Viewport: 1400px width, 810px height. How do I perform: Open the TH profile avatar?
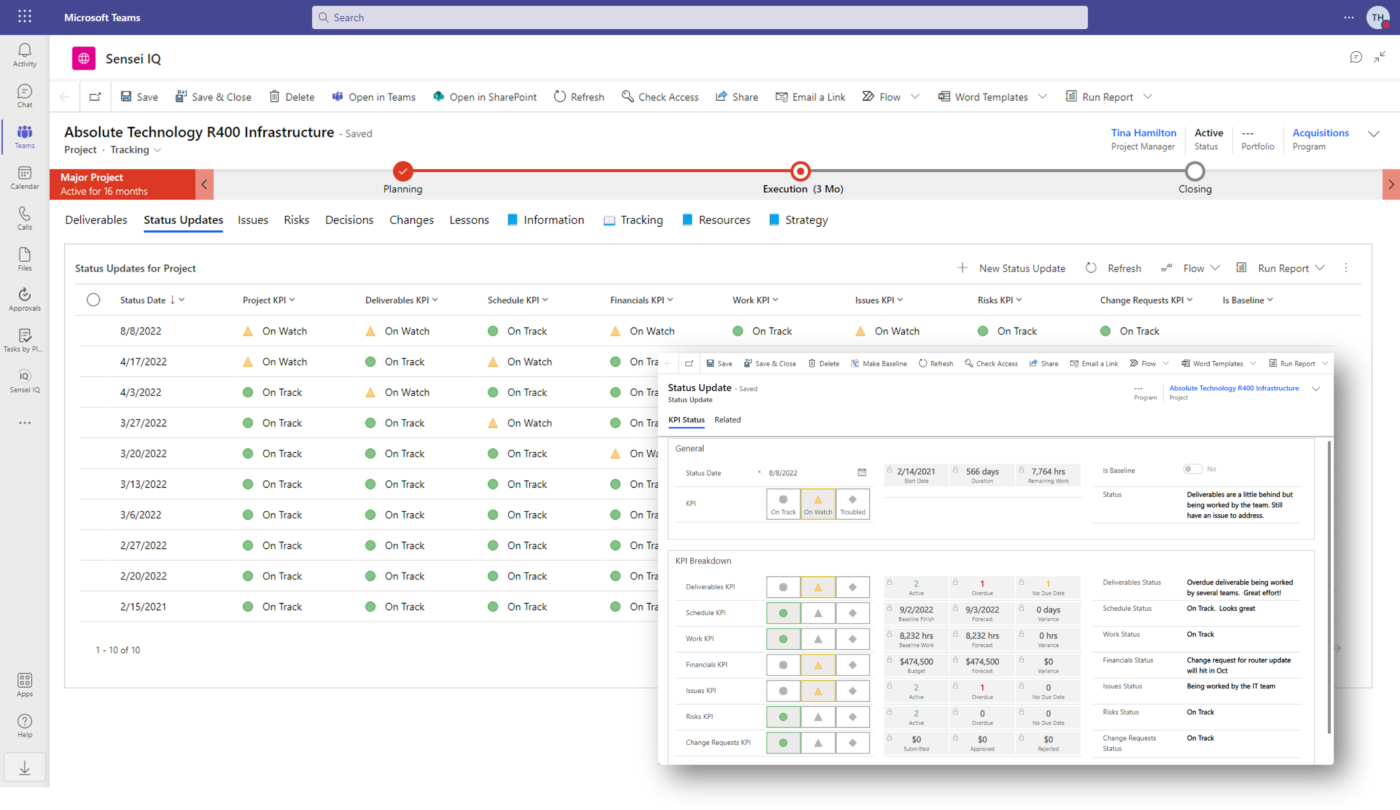point(1378,18)
